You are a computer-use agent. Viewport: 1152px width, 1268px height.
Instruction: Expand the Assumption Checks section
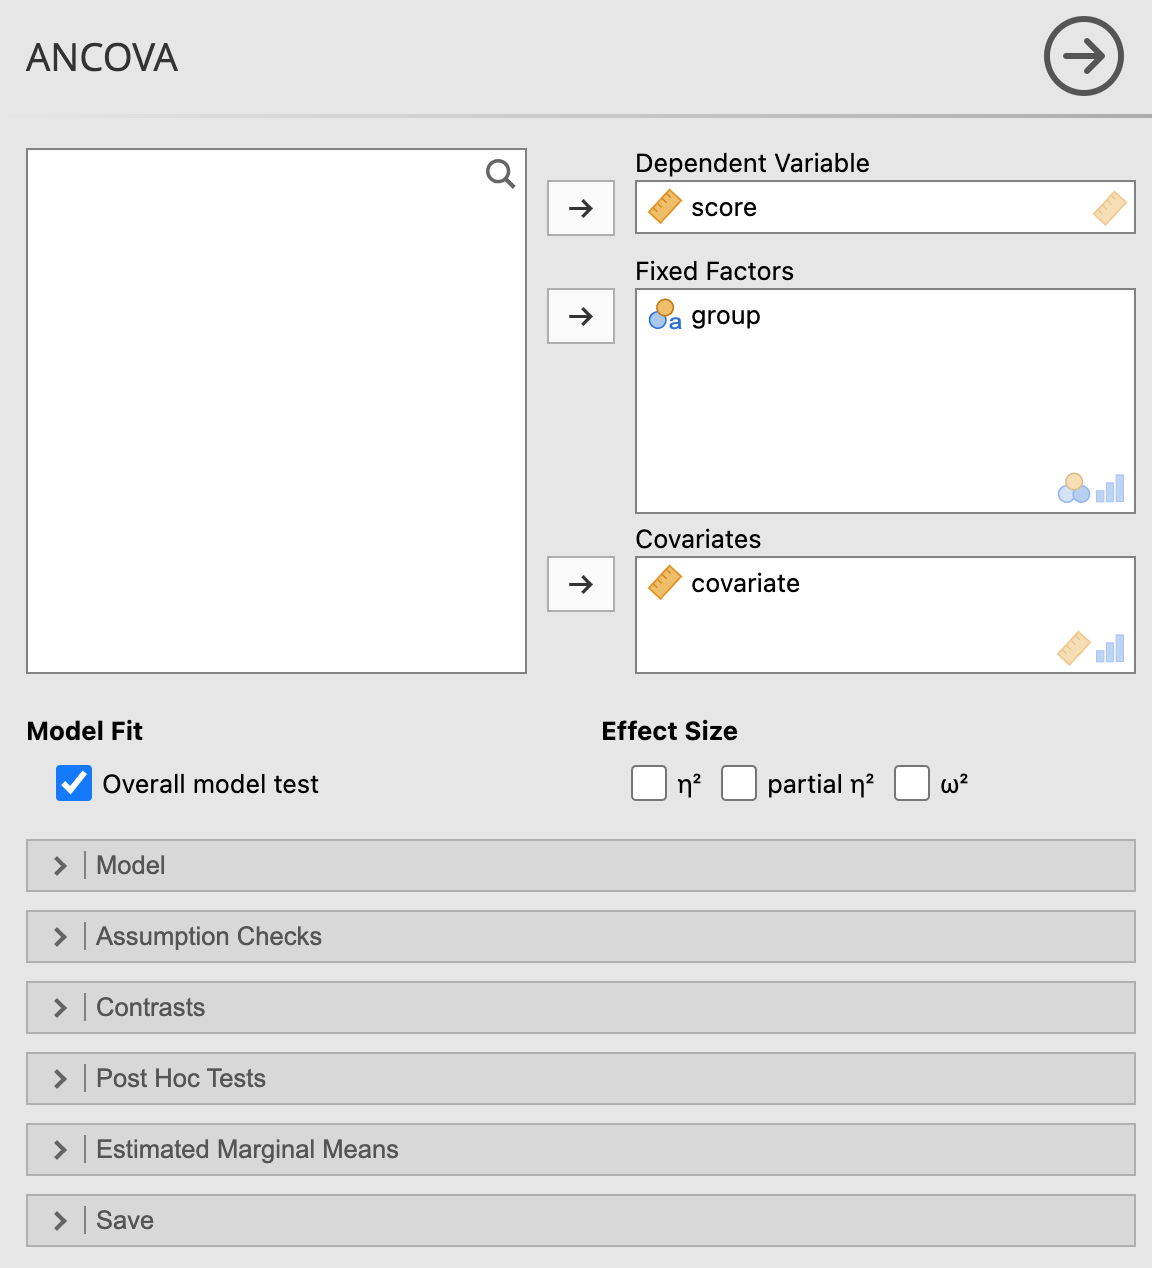click(x=580, y=936)
